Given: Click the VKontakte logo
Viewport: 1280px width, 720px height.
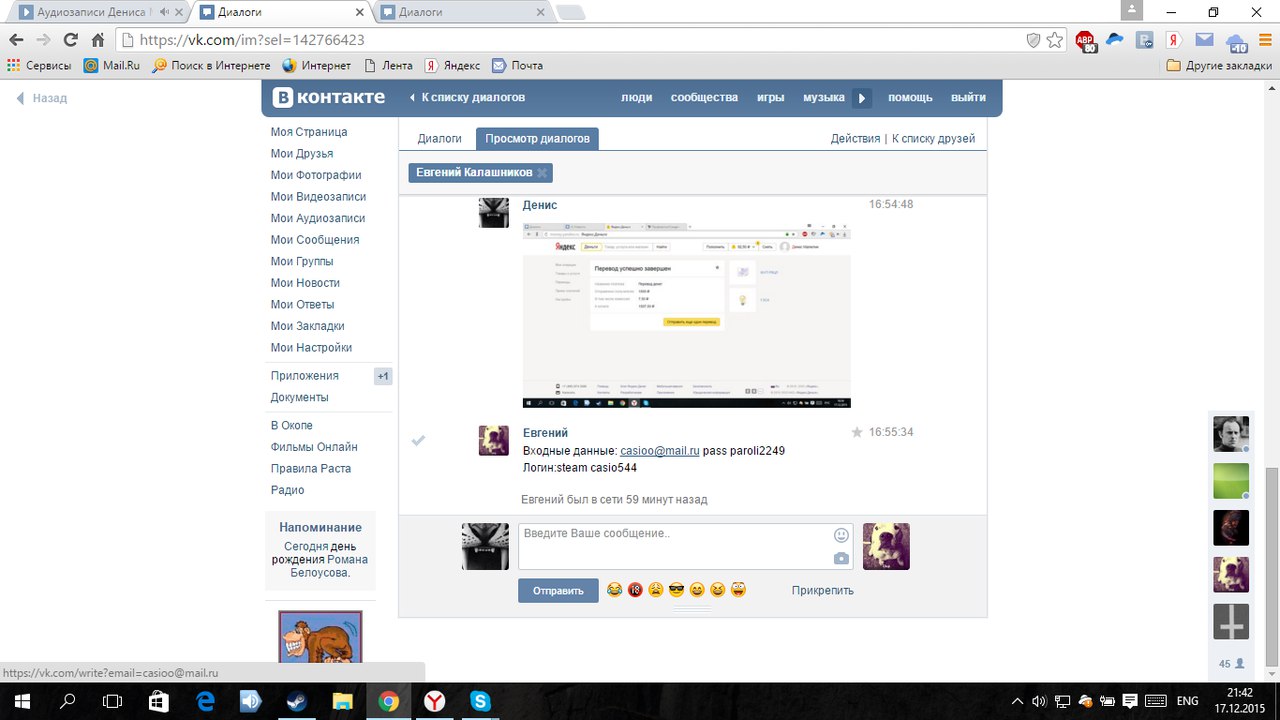Looking at the screenshot, I should [x=330, y=97].
